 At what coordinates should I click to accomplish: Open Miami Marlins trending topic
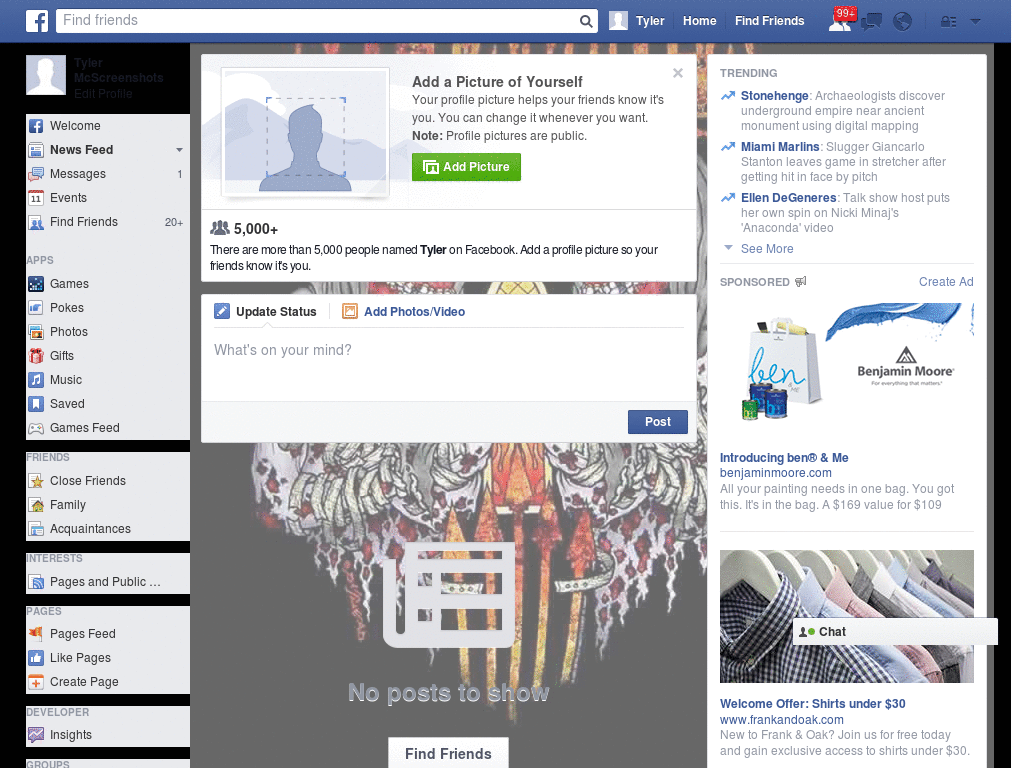780,147
